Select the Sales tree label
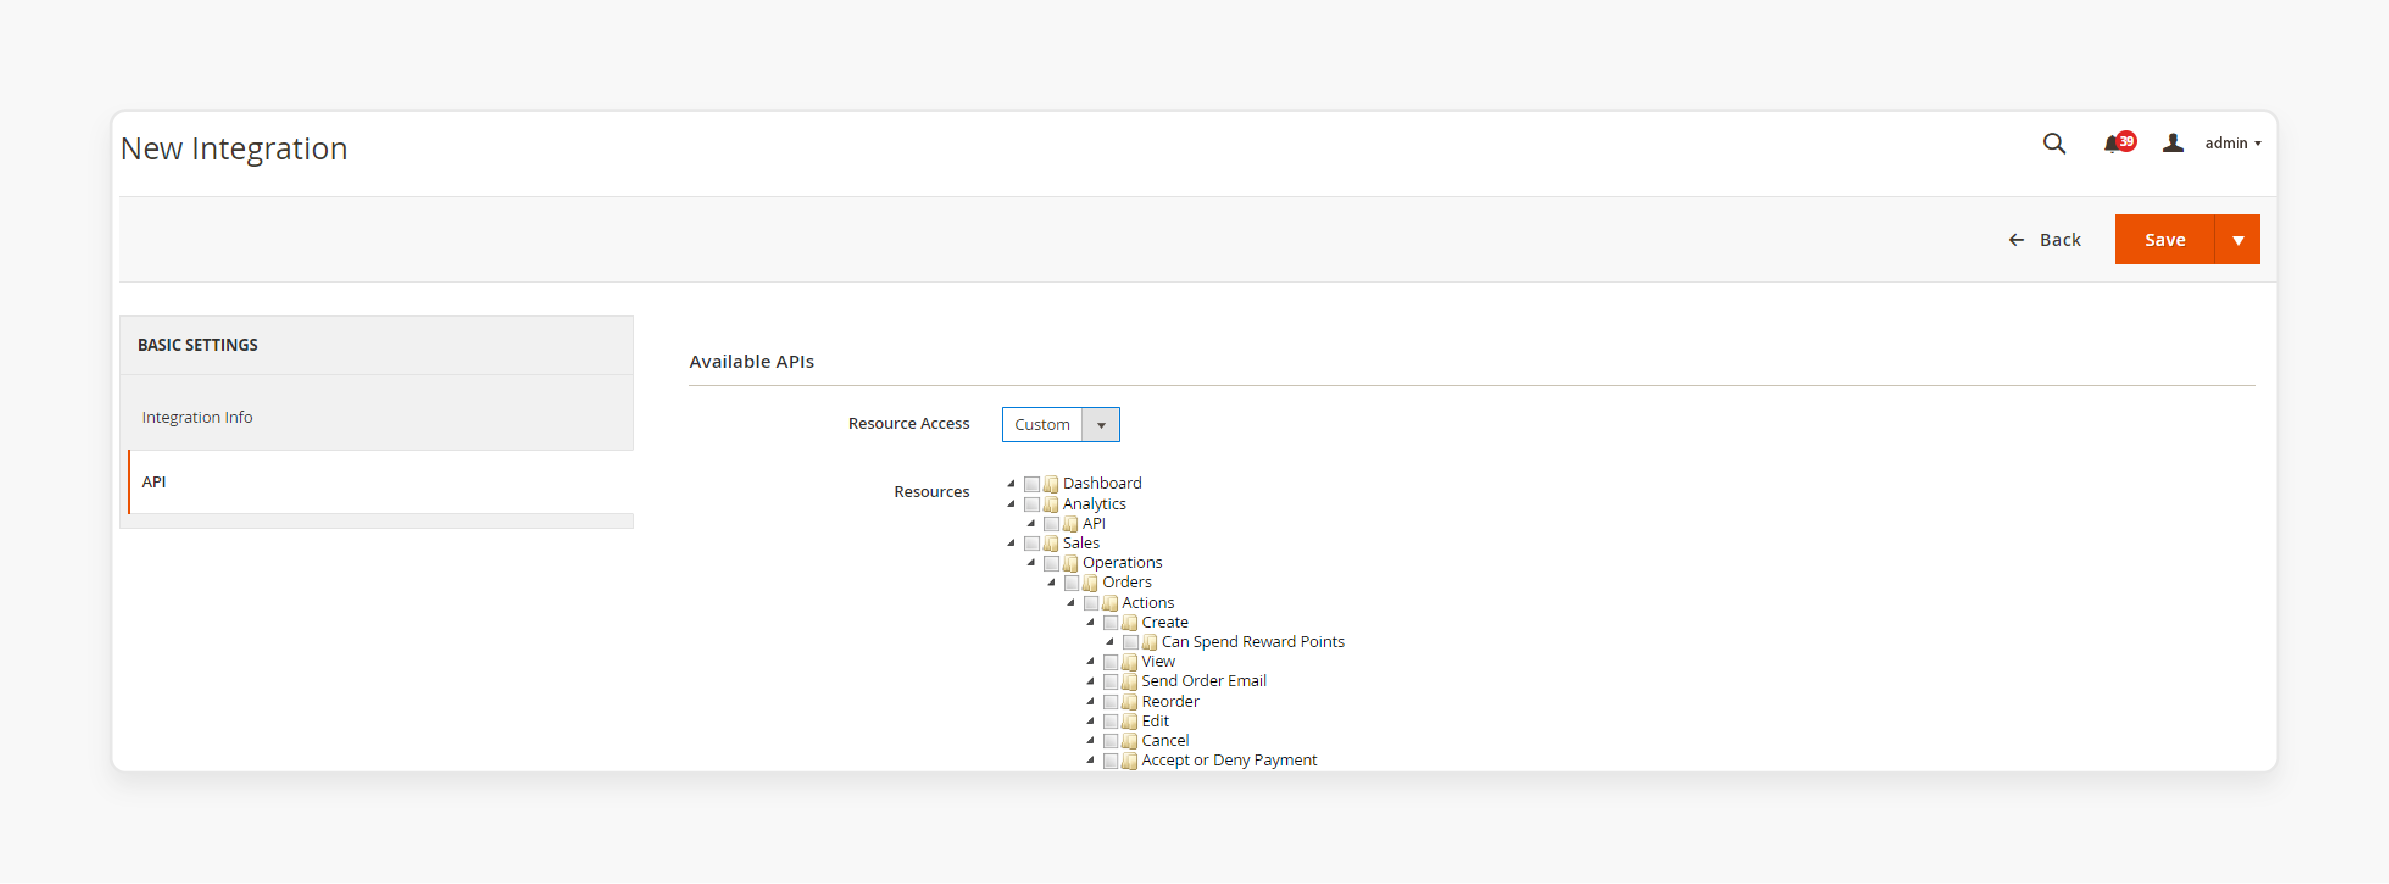This screenshot has width=2389, height=884. tap(1081, 543)
